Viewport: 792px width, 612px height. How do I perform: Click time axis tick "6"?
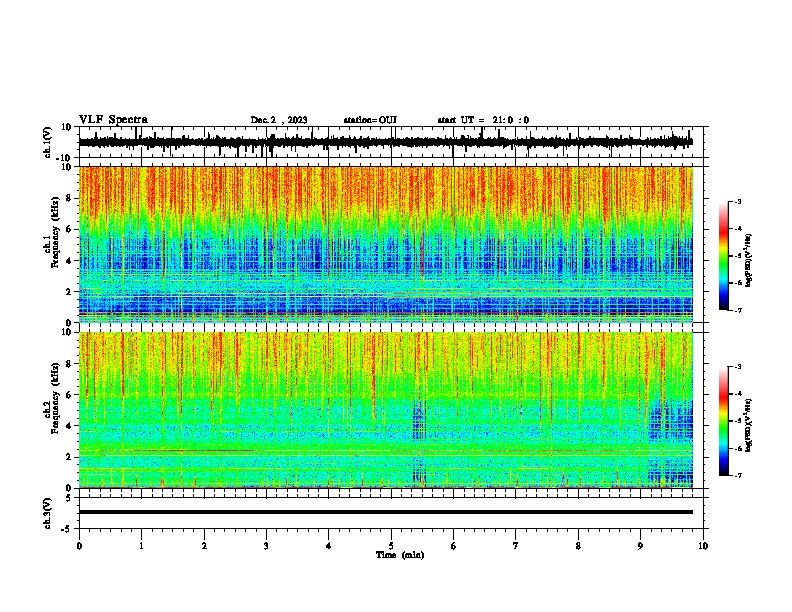[x=454, y=546]
